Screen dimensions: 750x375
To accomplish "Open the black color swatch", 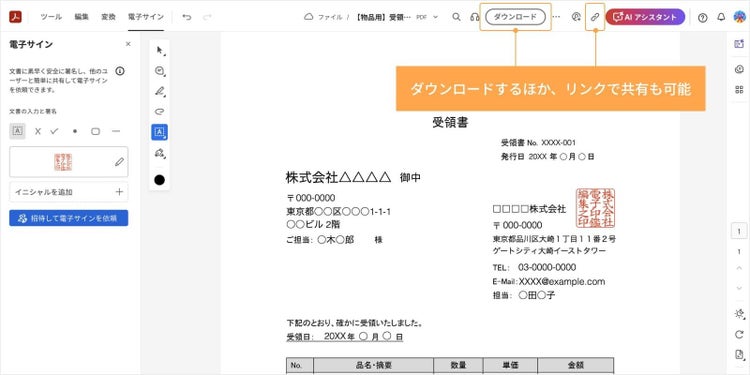I will 160,180.
